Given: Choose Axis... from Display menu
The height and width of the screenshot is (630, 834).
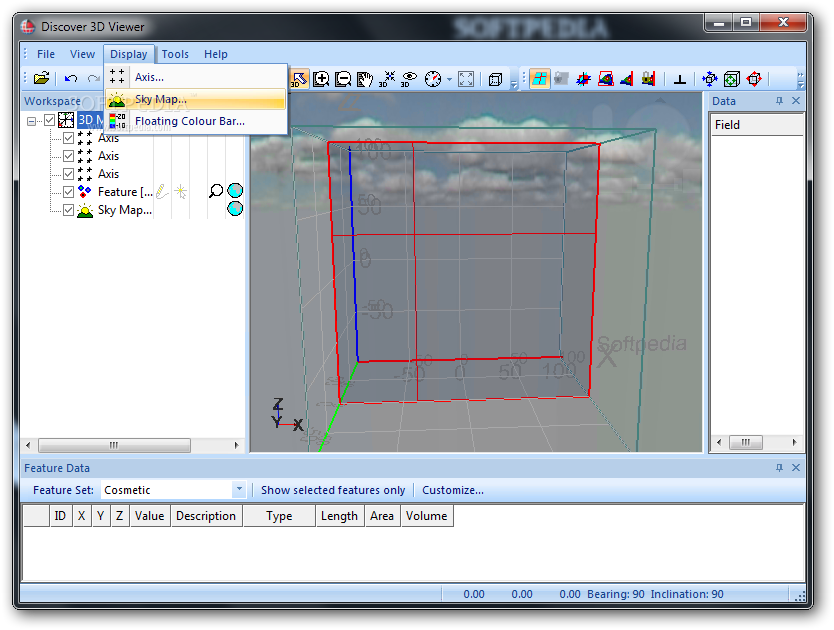Looking at the screenshot, I should click(196, 77).
